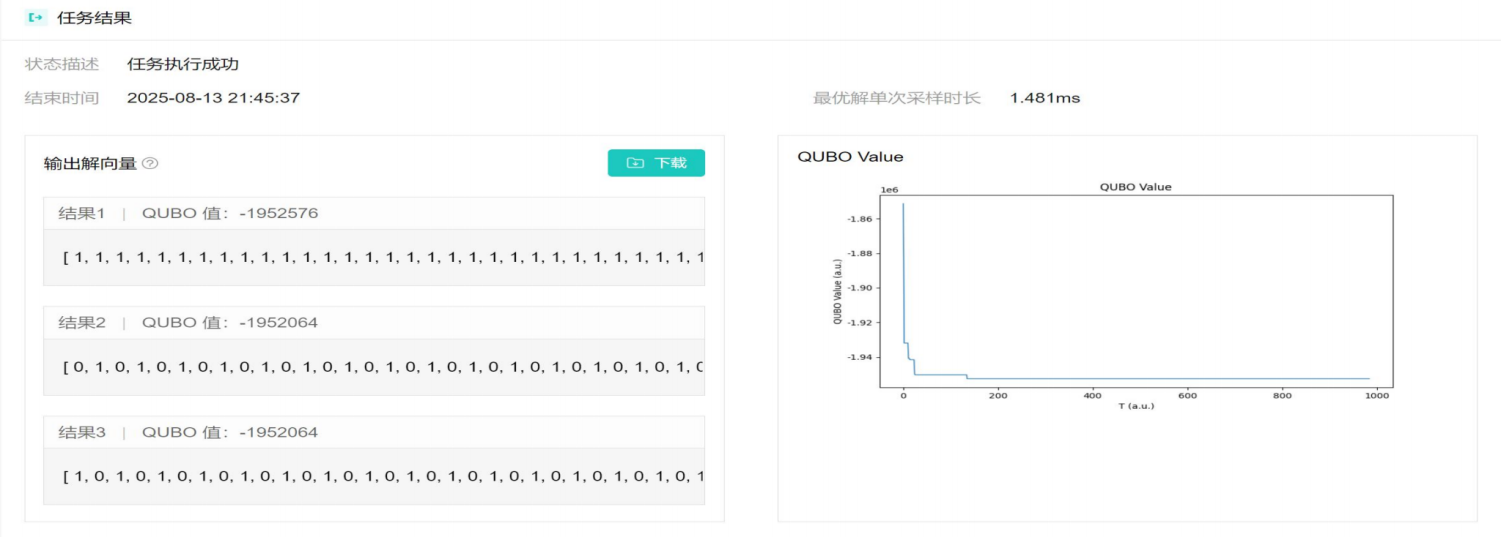Click the T (a.u.) x-axis label
Viewport: 1501px width, 537px height.
[1135, 406]
